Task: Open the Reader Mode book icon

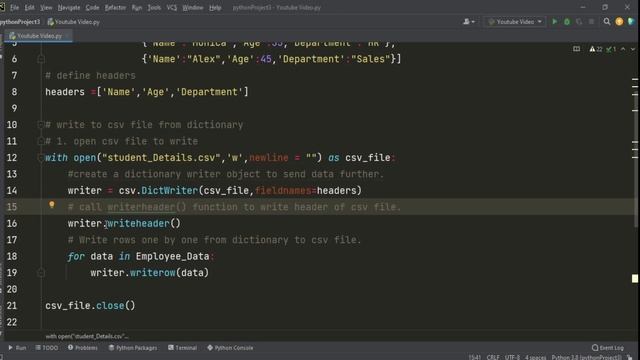Action: pyautogui.click(x=576, y=49)
